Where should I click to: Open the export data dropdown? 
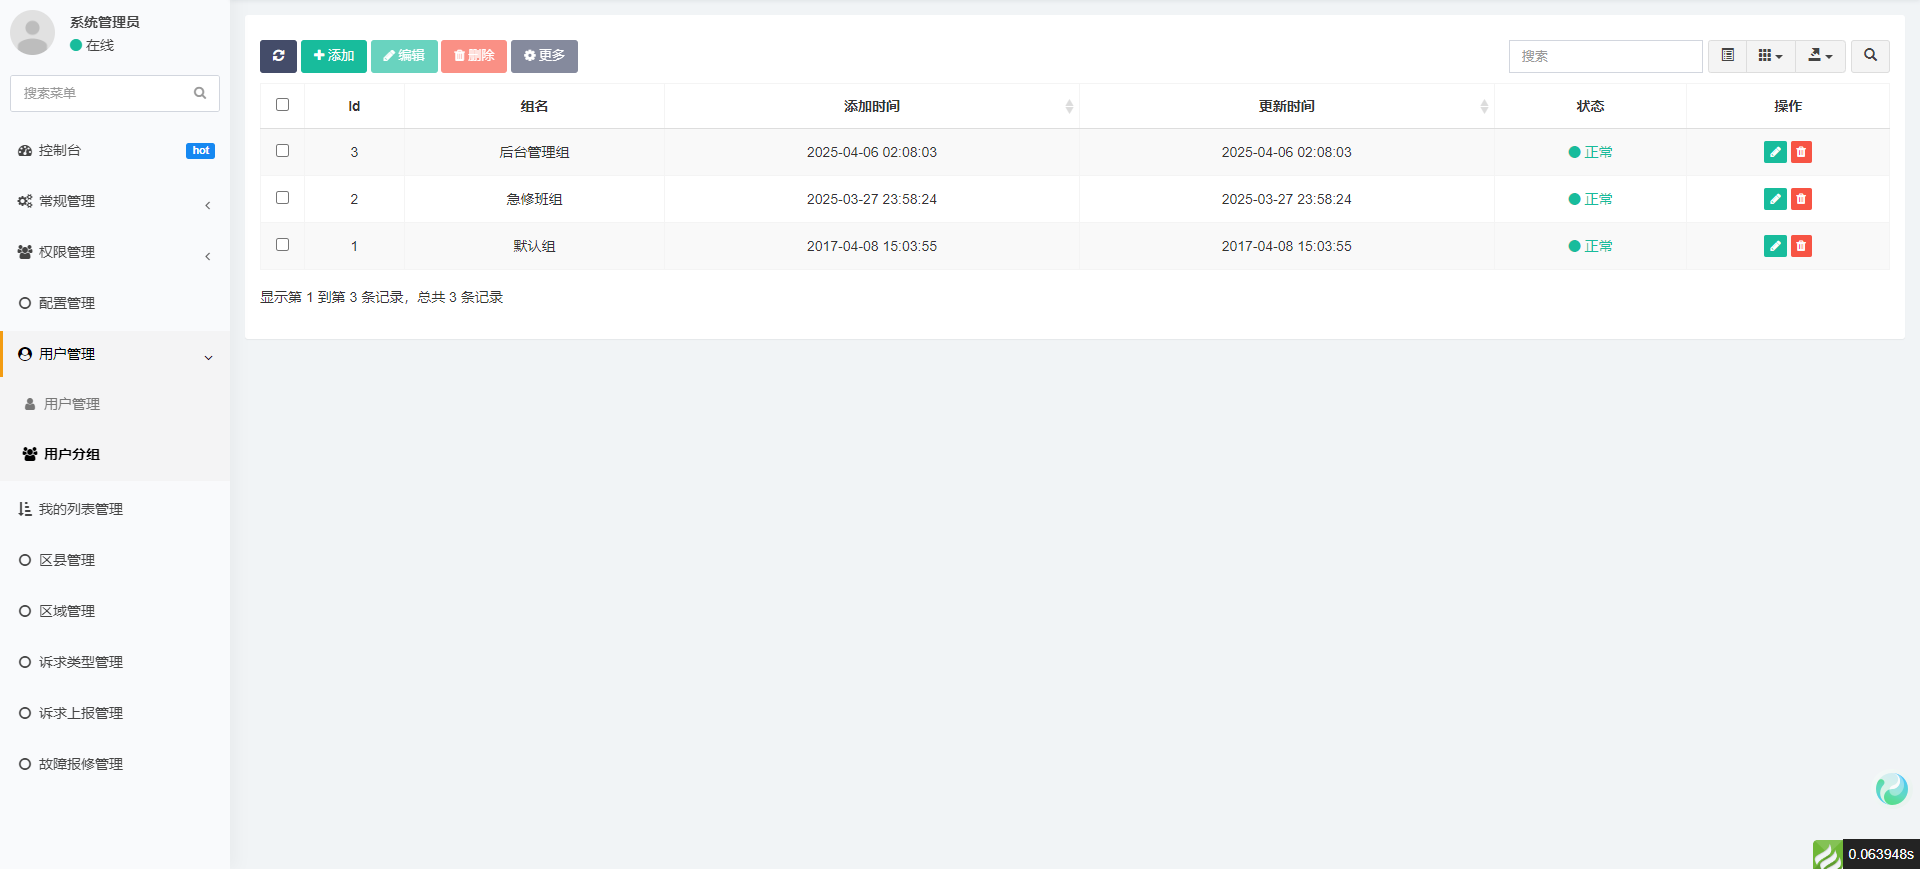[1820, 56]
